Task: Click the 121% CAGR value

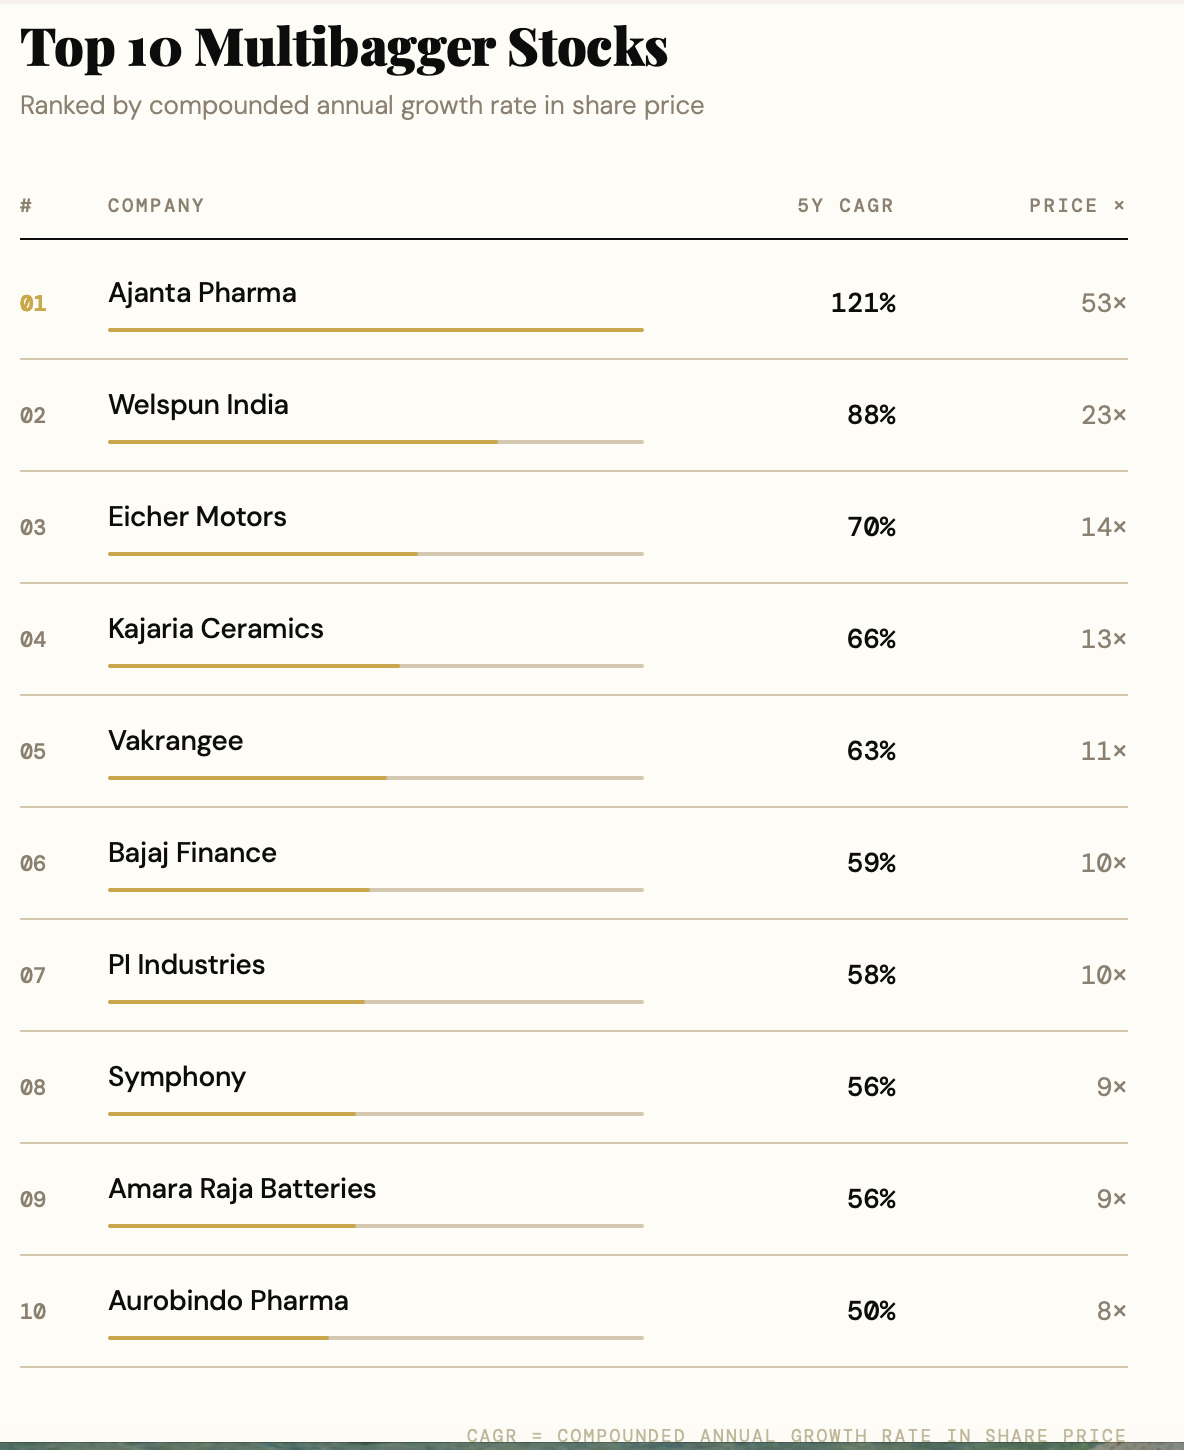Action: point(863,303)
